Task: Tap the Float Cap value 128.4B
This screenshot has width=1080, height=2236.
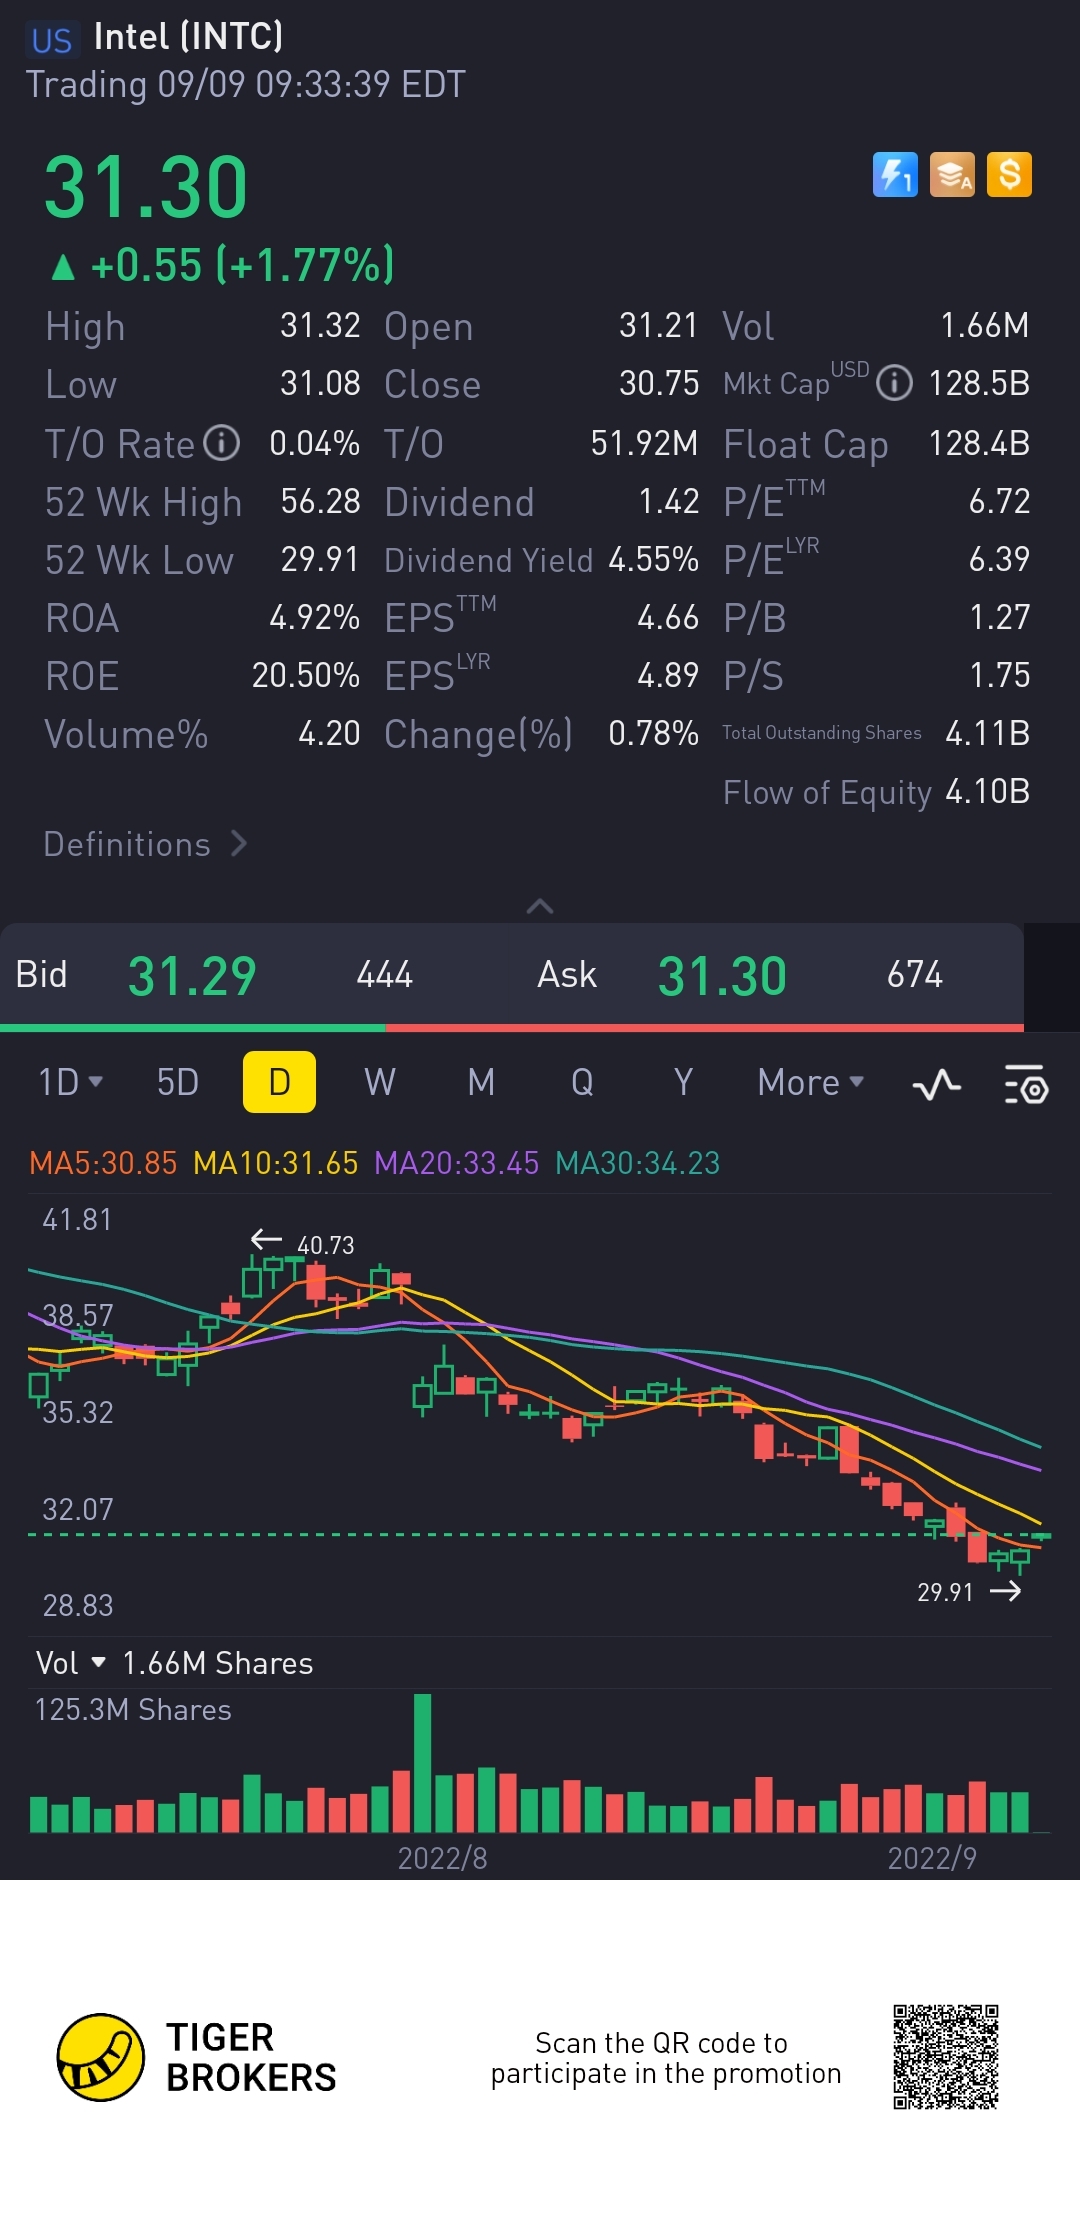Action: (979, 443)
